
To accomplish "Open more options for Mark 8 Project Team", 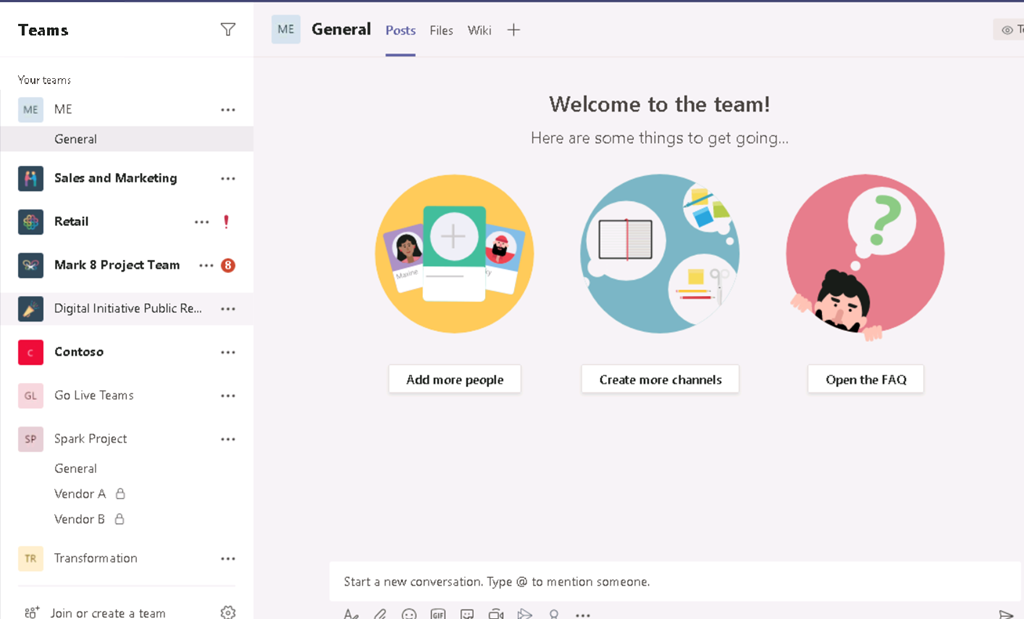I will [x=206, y=265].
